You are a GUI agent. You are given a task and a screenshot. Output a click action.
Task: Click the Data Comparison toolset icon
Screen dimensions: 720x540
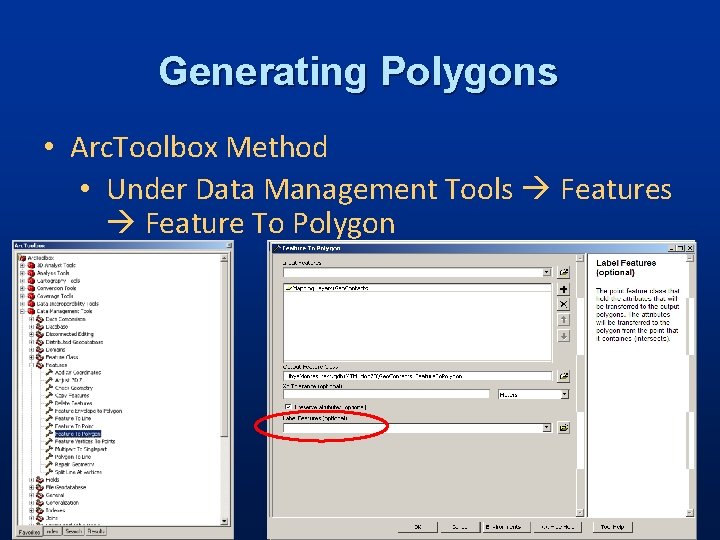[40, 319]
